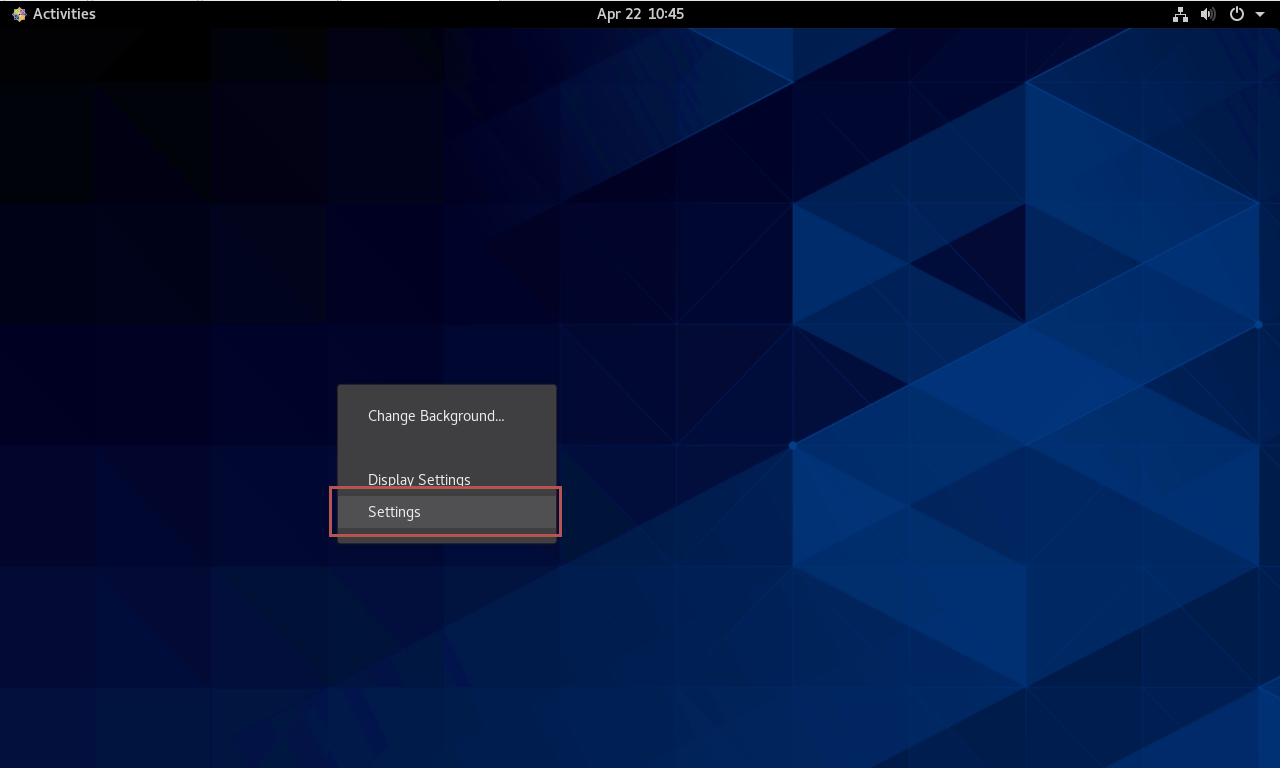This screenshot has width=1281, height=769.
Task: Select Display Settings in context menu
Action: 446,480
